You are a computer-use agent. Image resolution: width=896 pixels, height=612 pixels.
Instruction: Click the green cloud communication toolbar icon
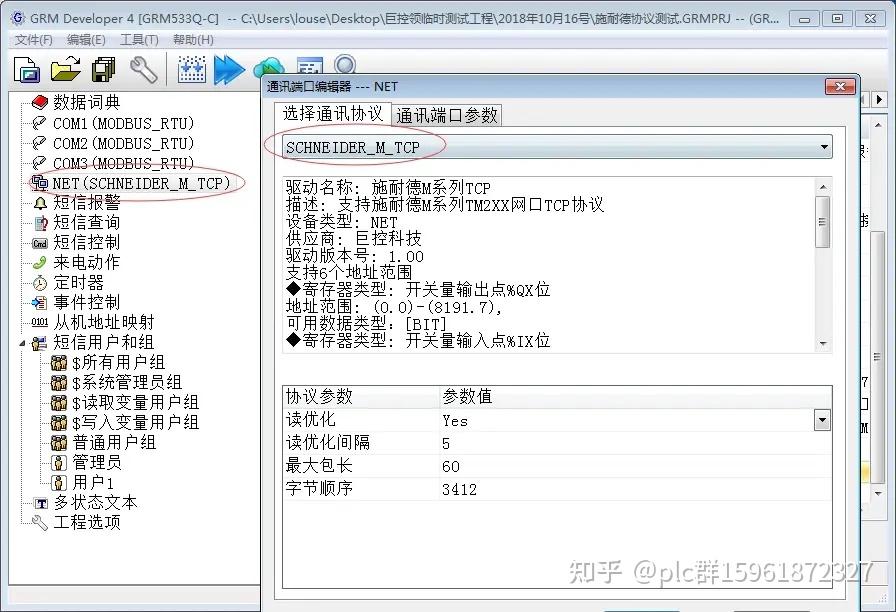pyautogui.click(x=268, y=66)
